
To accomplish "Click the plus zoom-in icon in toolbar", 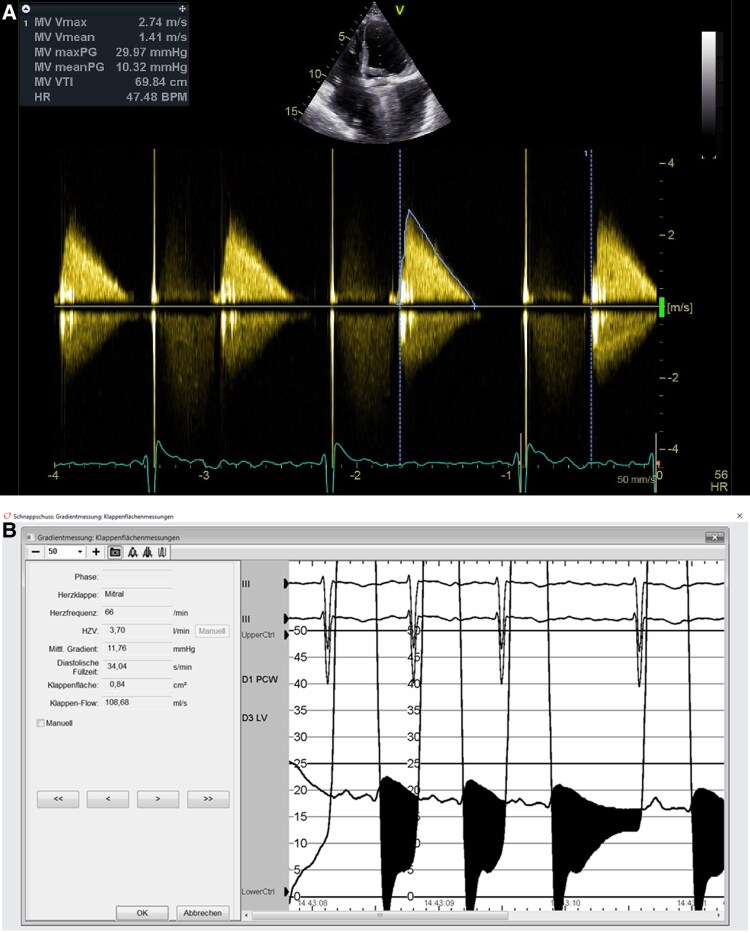I will pos(96,552).
